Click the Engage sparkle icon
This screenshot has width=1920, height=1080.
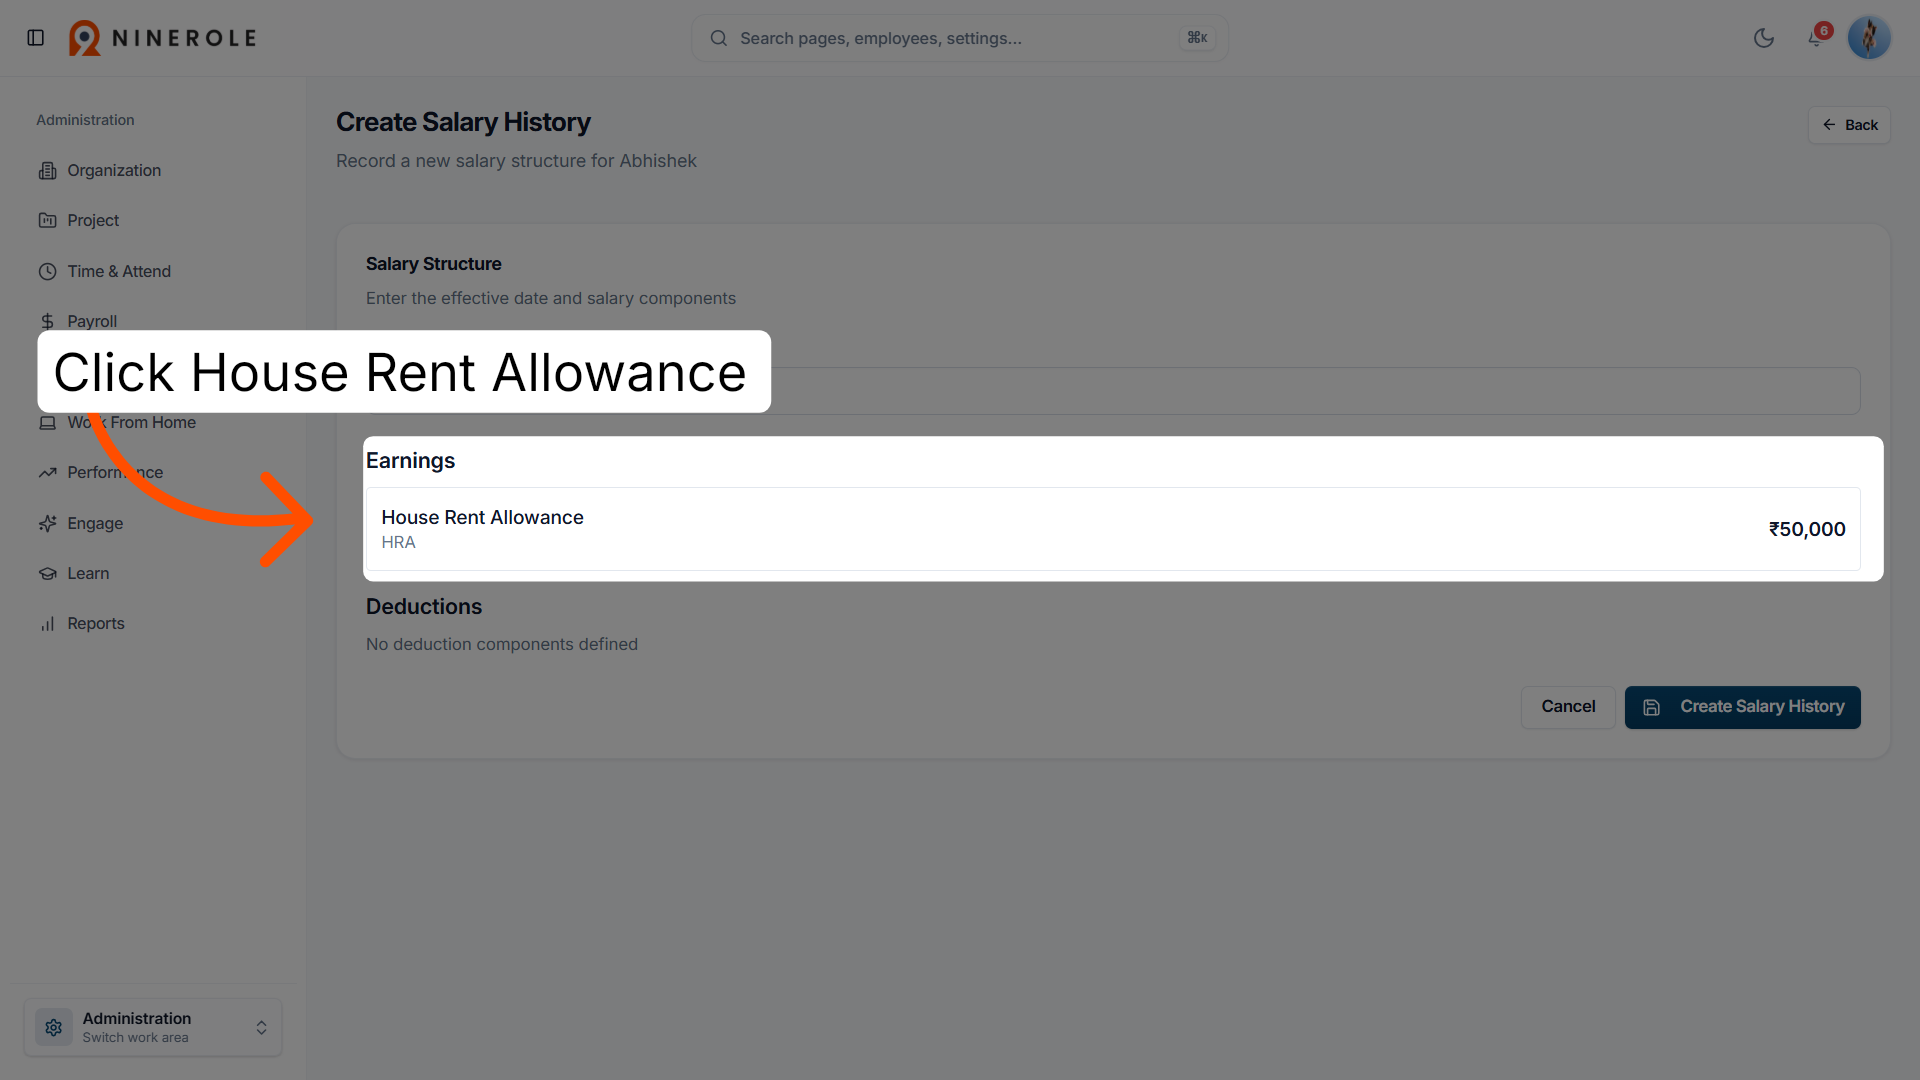click(47, 523)
